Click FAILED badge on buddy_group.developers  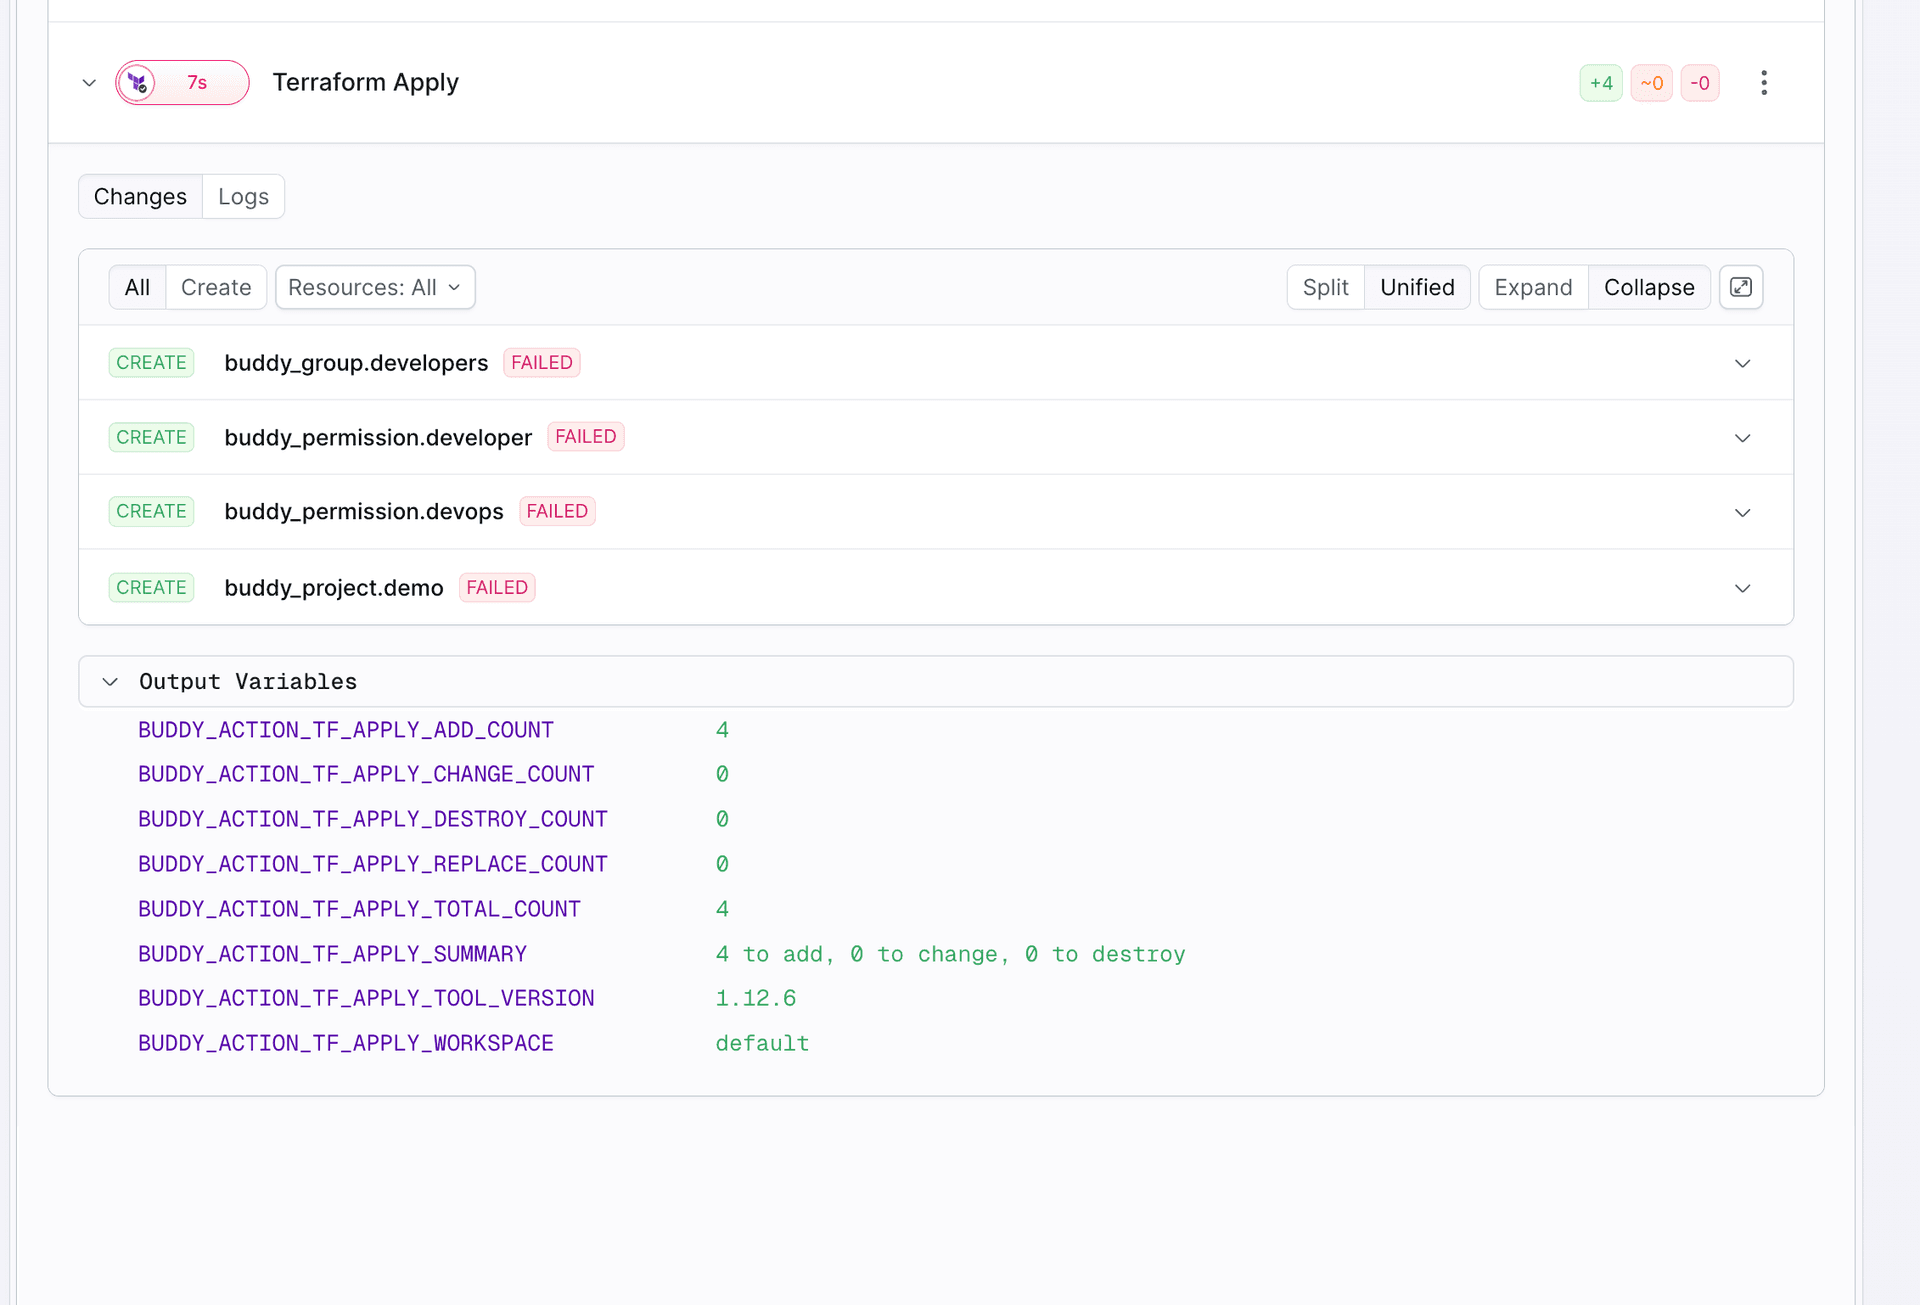(x=542, y=363)
